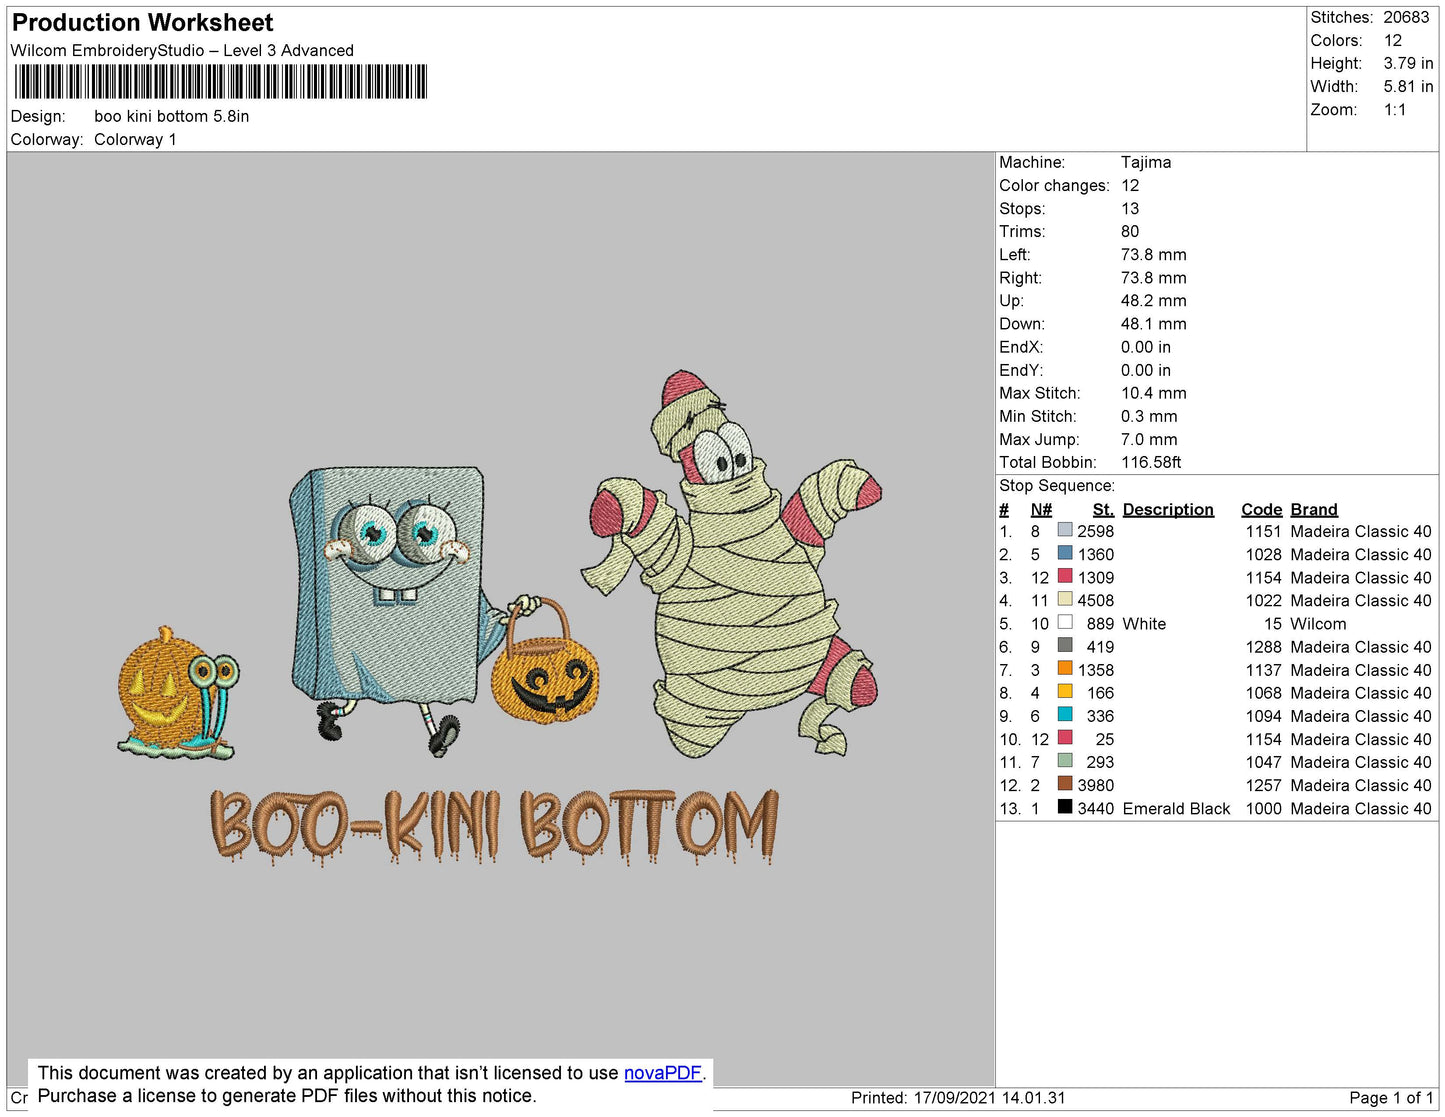Click the jack-o'-lantern candy basket
The height and width of the screenshot is (1117, 1445).
point(544,670)
